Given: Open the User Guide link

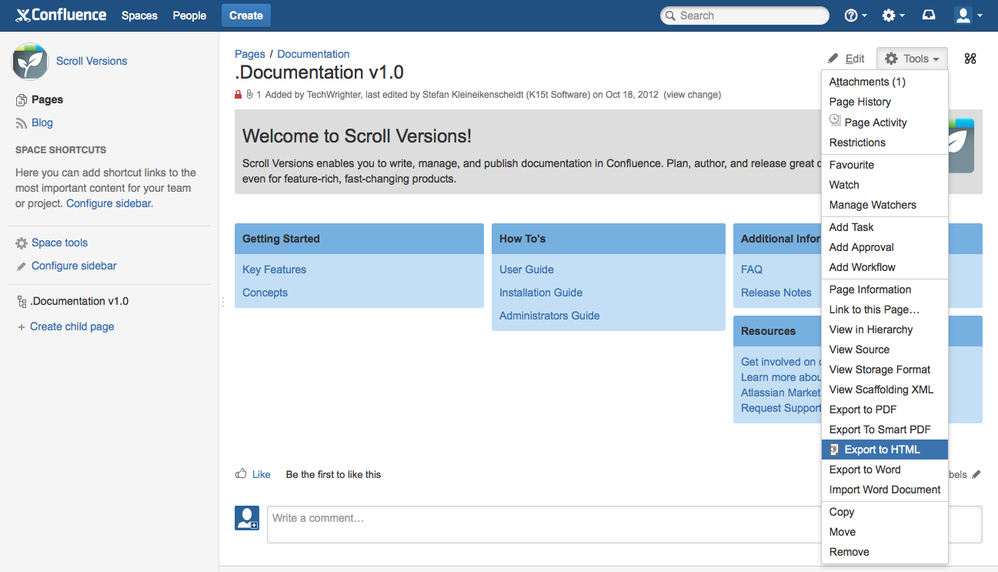Looking at the screenshot, I should 526,270.
